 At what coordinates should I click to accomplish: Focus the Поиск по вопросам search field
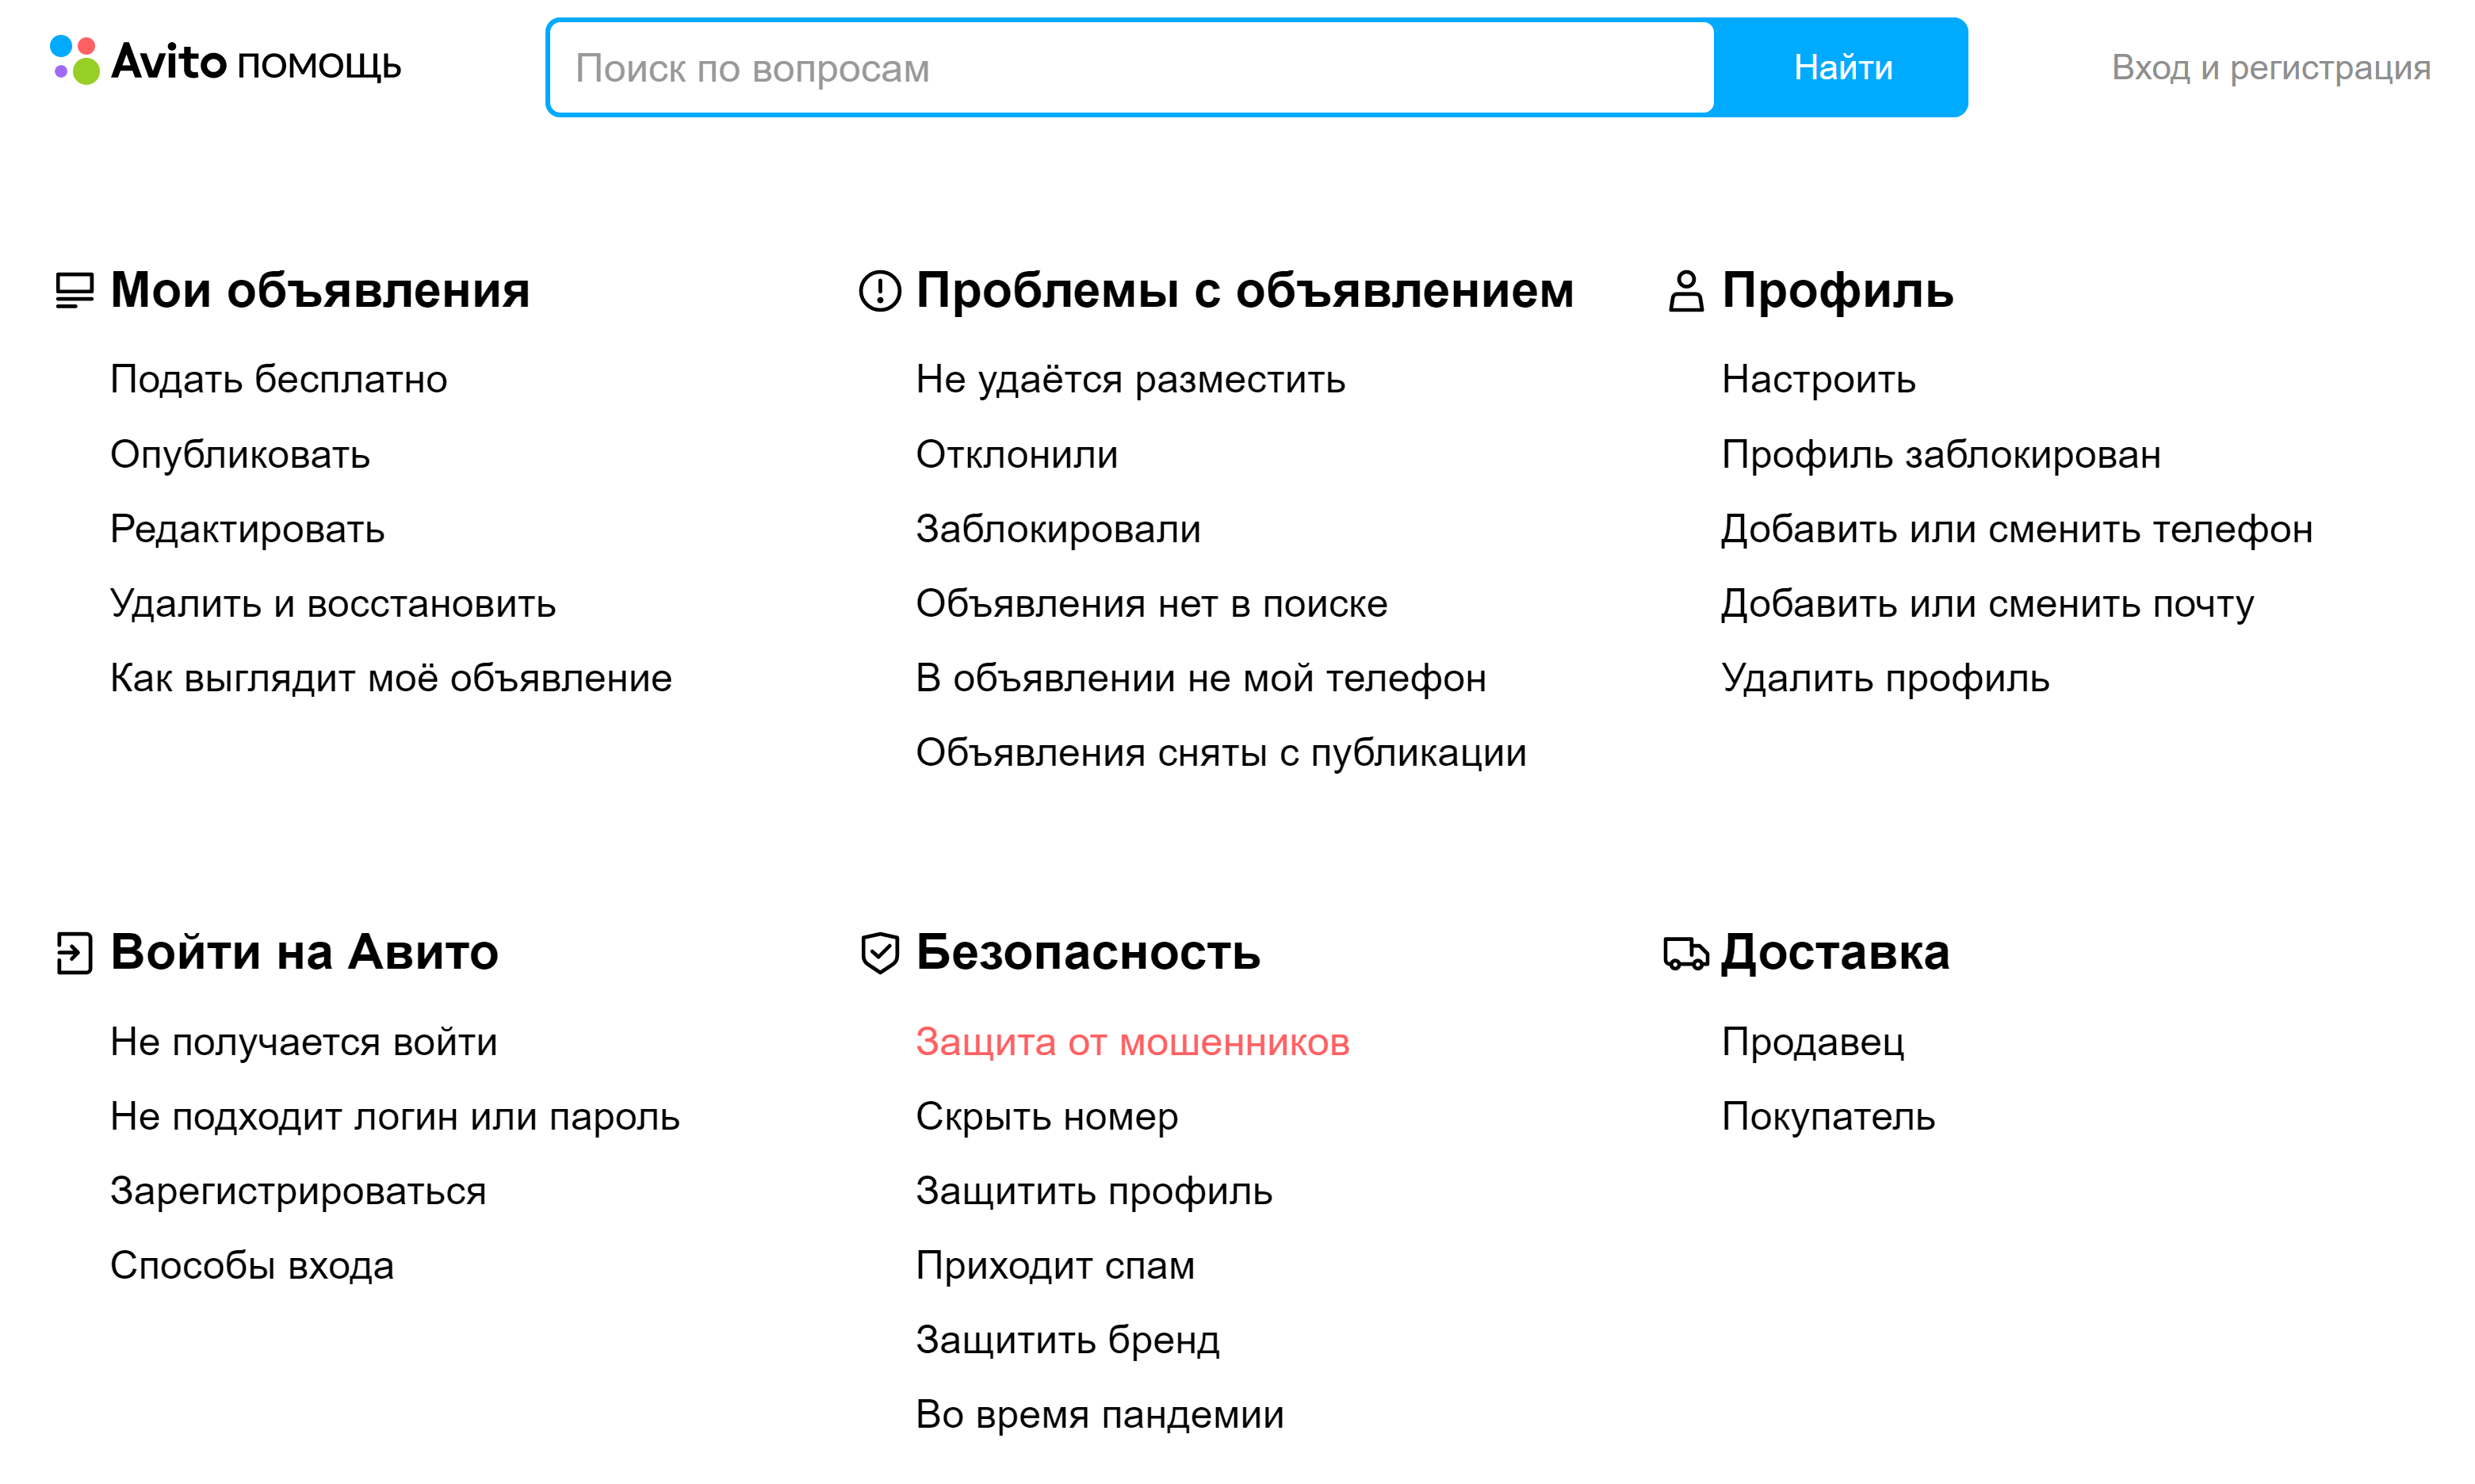click(x=1131, y=67)
